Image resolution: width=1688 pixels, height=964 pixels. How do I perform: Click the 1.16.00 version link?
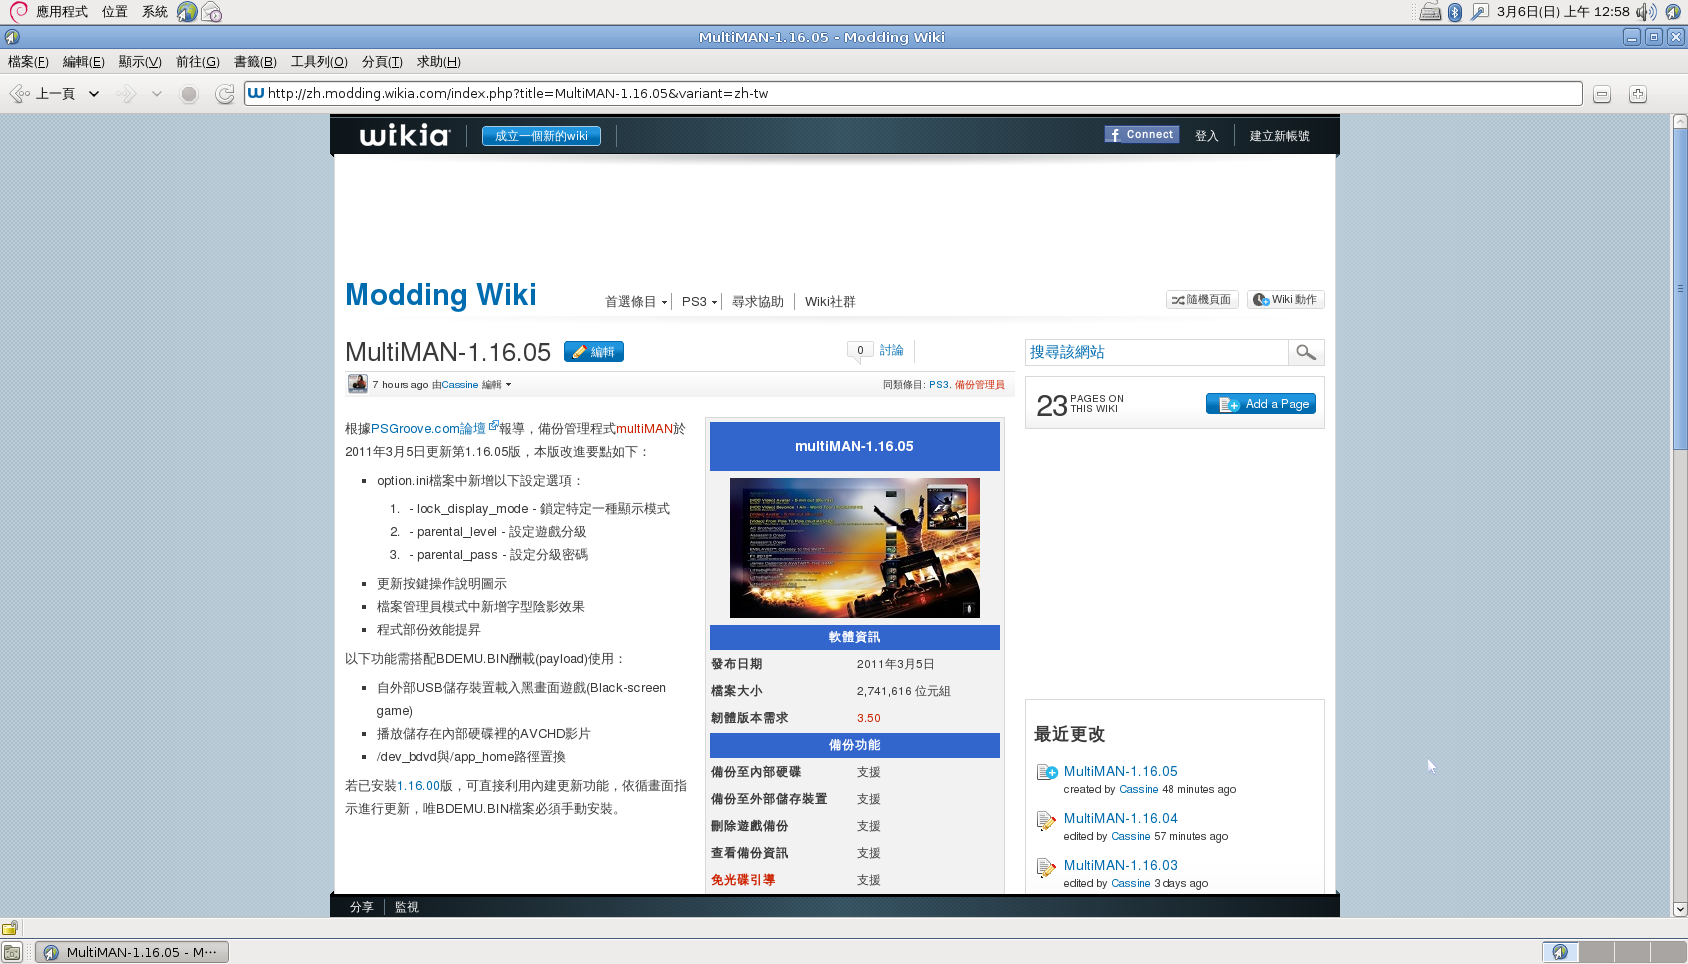click(418, 786)
